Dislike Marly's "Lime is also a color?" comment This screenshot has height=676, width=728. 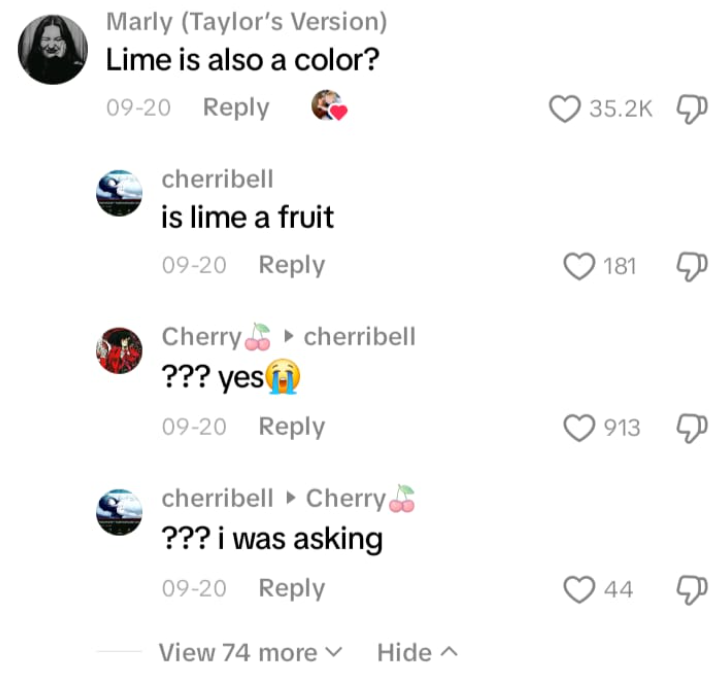[x=692, y=108]
